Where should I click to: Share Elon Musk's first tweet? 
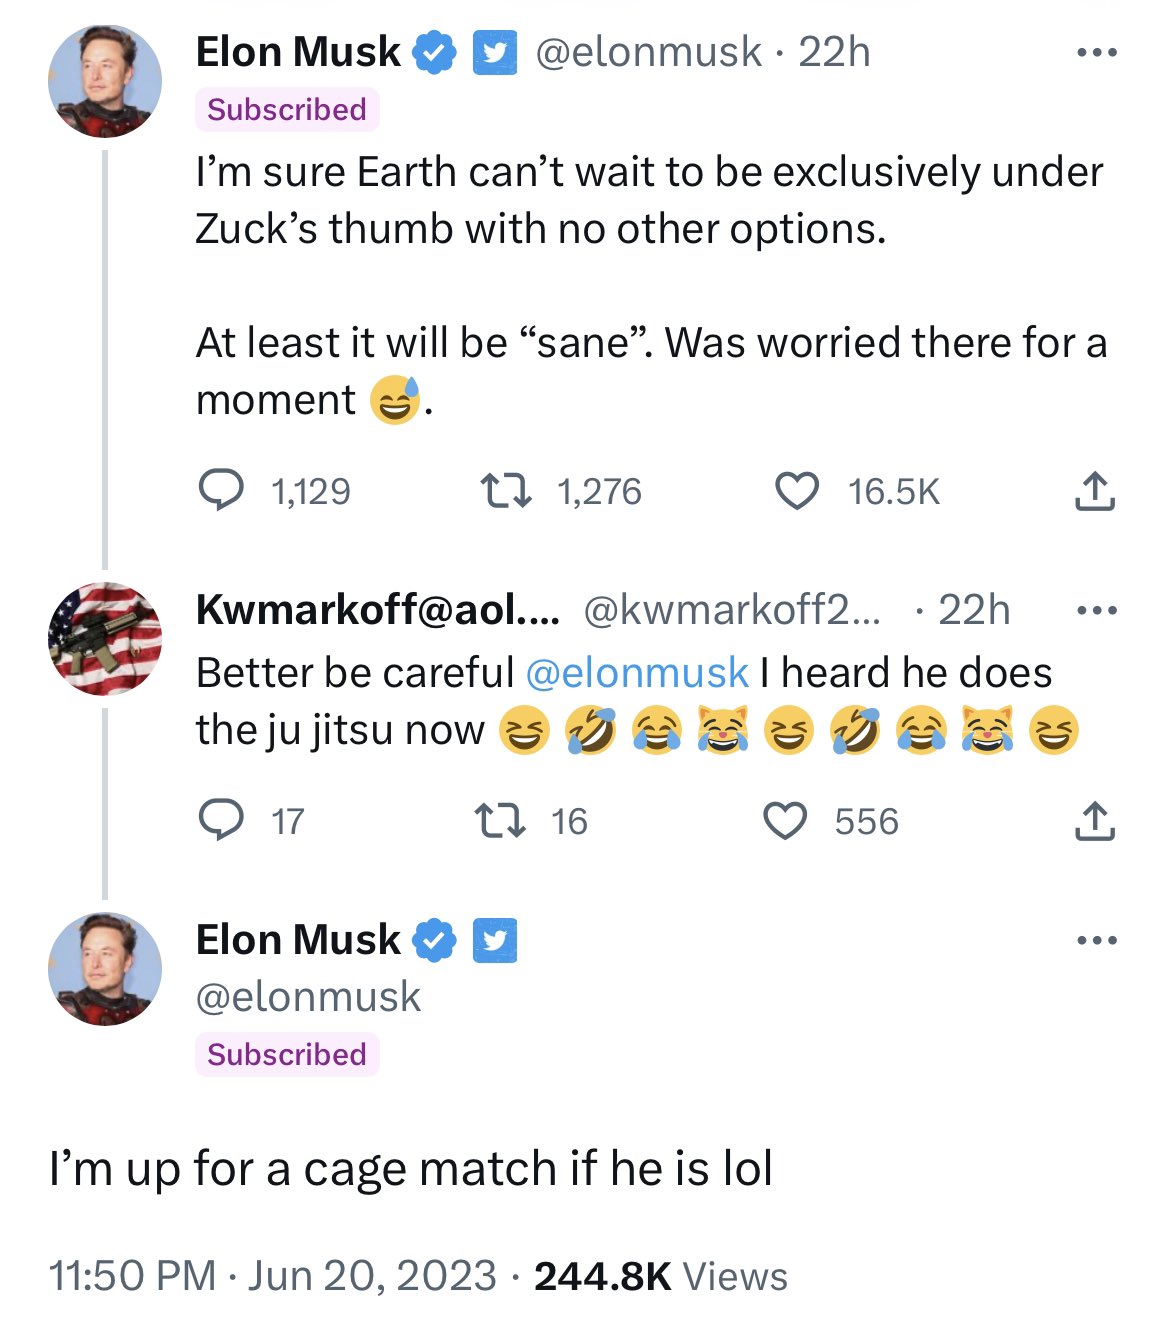coord(1095,491)
